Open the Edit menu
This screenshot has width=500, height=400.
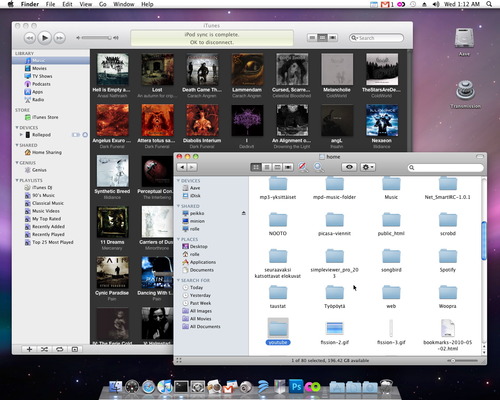pos(67,4)
